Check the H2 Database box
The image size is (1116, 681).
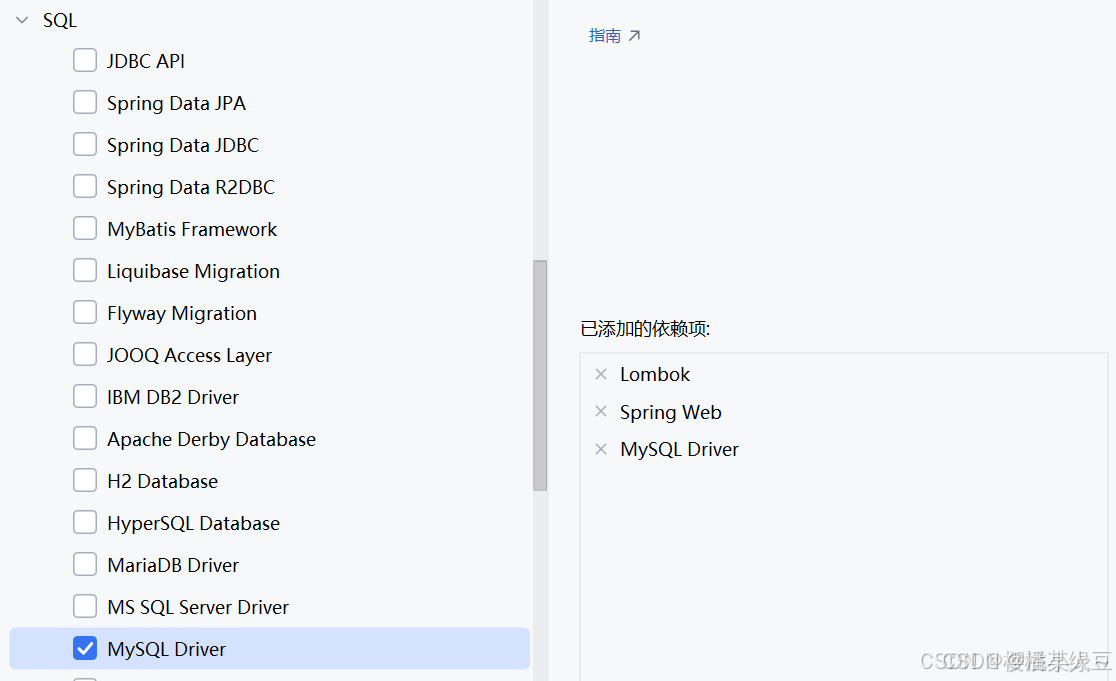click(x=85, y=480)
